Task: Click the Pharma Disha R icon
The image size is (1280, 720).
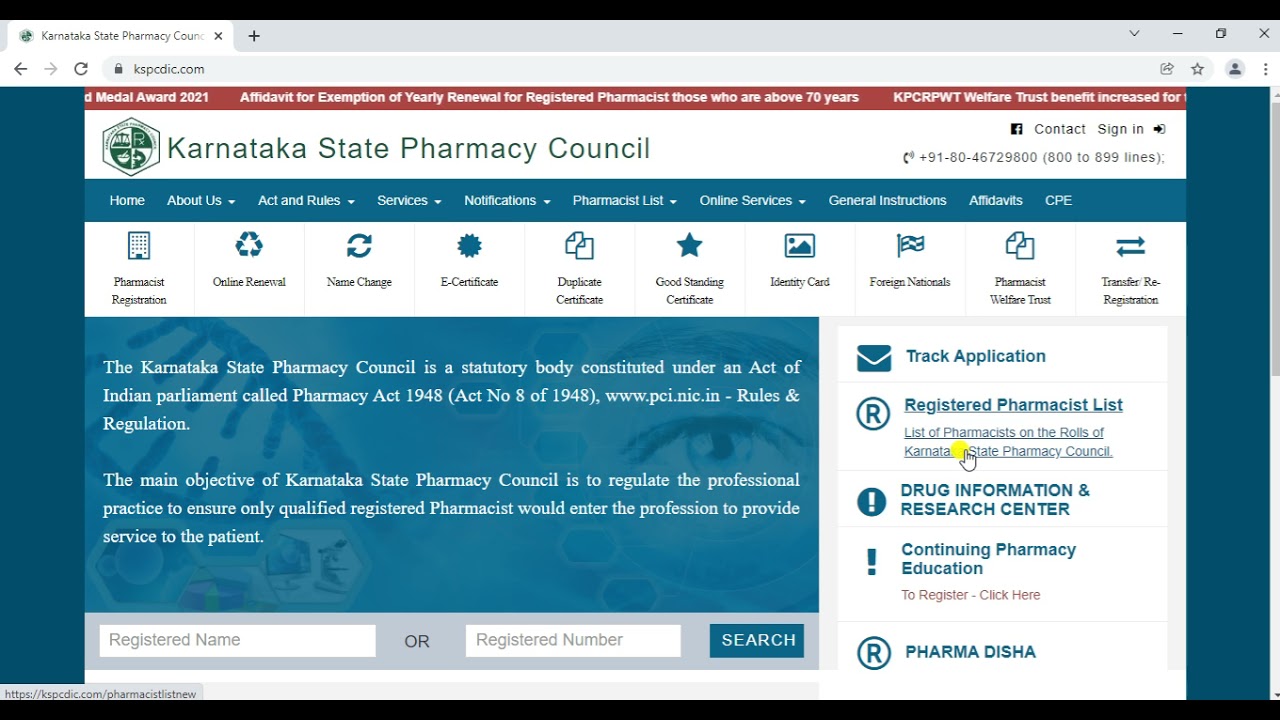Action: [x=873, y=654]
